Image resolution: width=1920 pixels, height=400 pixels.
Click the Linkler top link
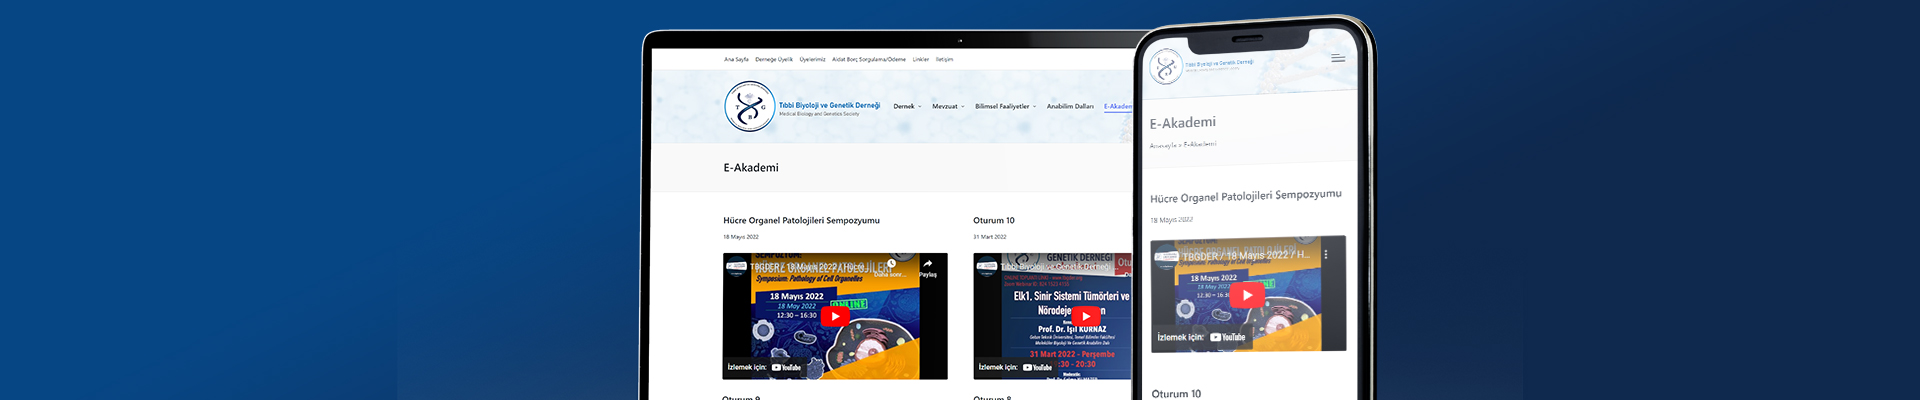click(921, 59)
